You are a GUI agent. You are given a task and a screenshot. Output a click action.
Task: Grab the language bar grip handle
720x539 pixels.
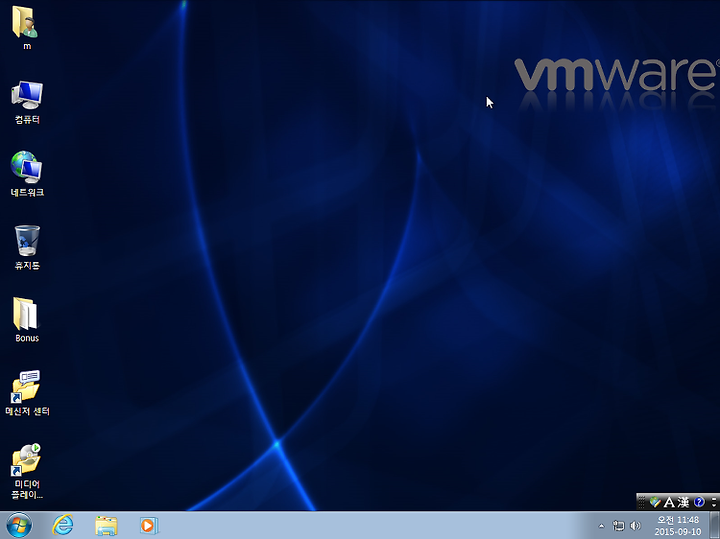point(642,502)
